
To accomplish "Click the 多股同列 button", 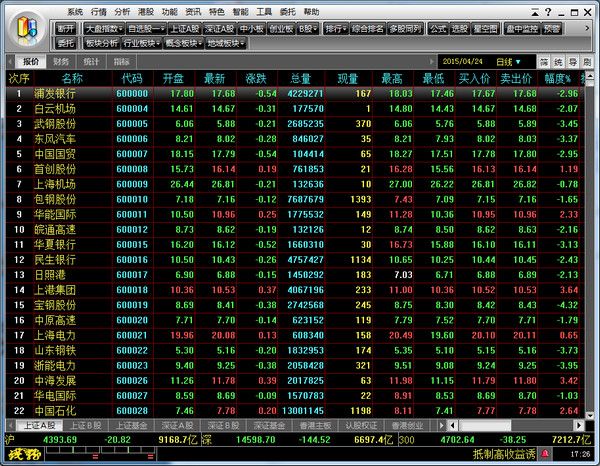I will point(405,29).
